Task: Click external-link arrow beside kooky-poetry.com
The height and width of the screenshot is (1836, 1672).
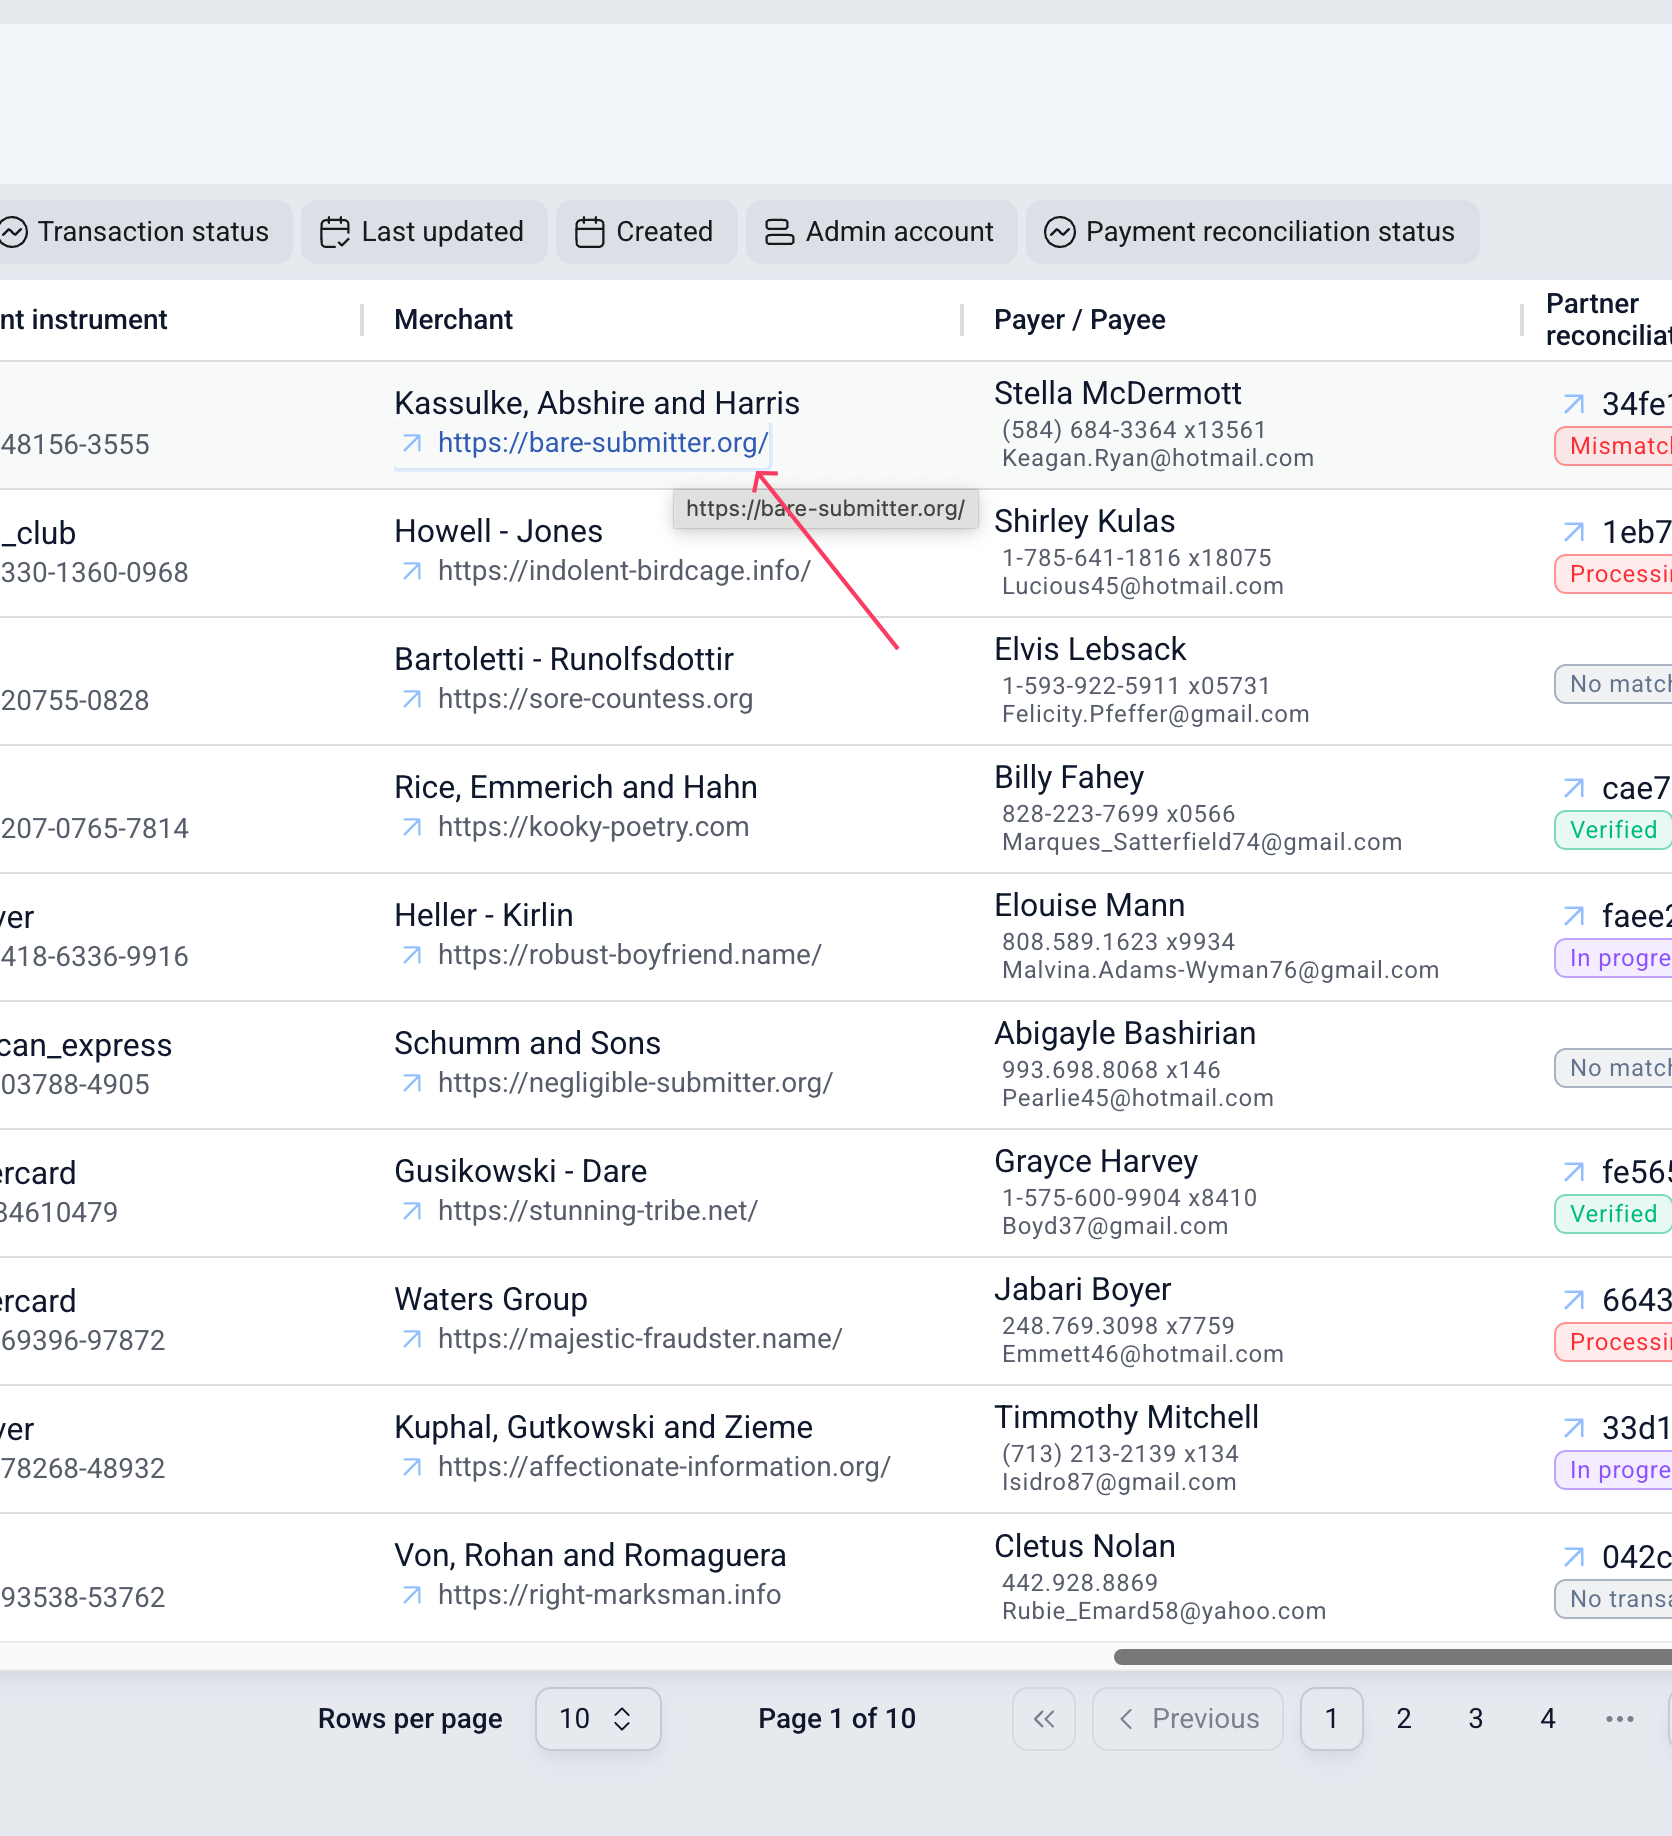Action: coord(412,827)
